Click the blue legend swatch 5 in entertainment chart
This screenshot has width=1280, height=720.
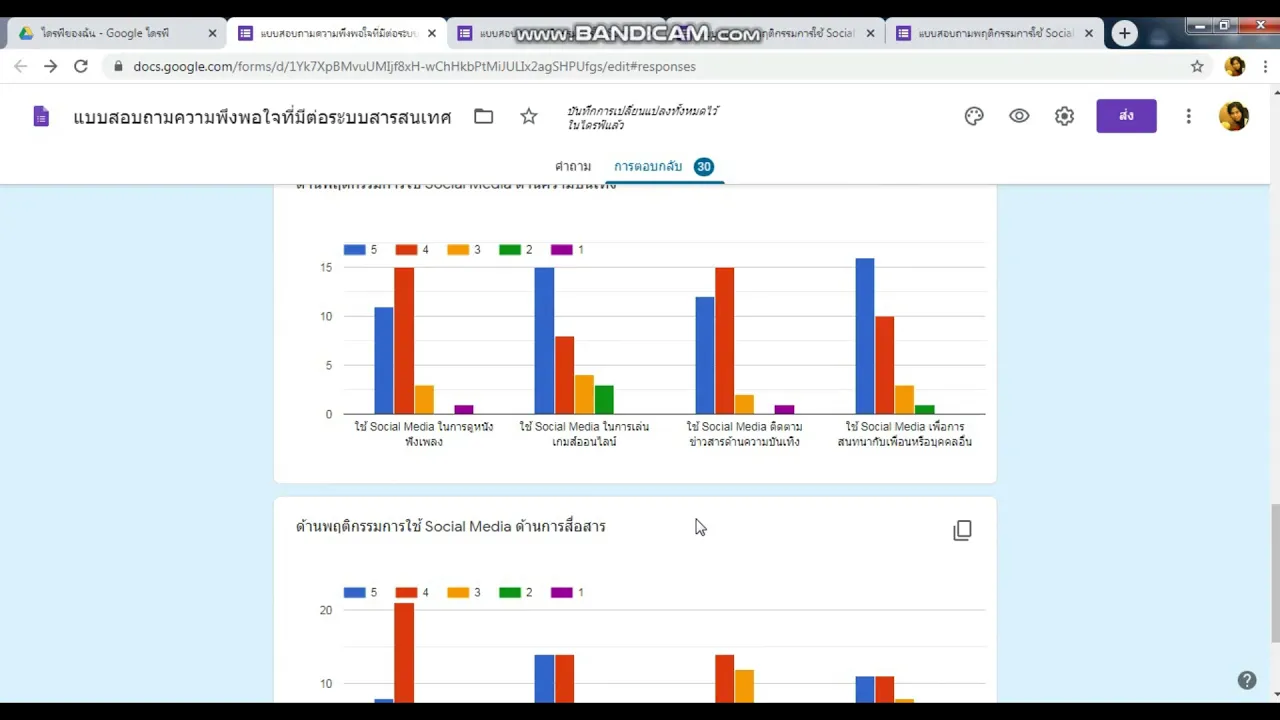tap(354, 250)
